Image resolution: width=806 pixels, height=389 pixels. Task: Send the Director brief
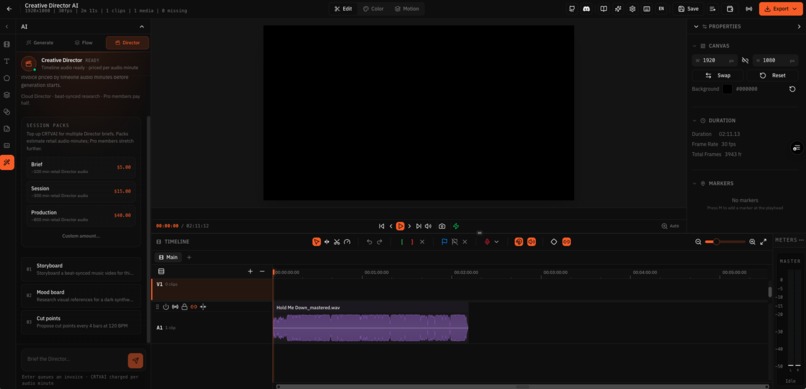(x=135, y=360)
